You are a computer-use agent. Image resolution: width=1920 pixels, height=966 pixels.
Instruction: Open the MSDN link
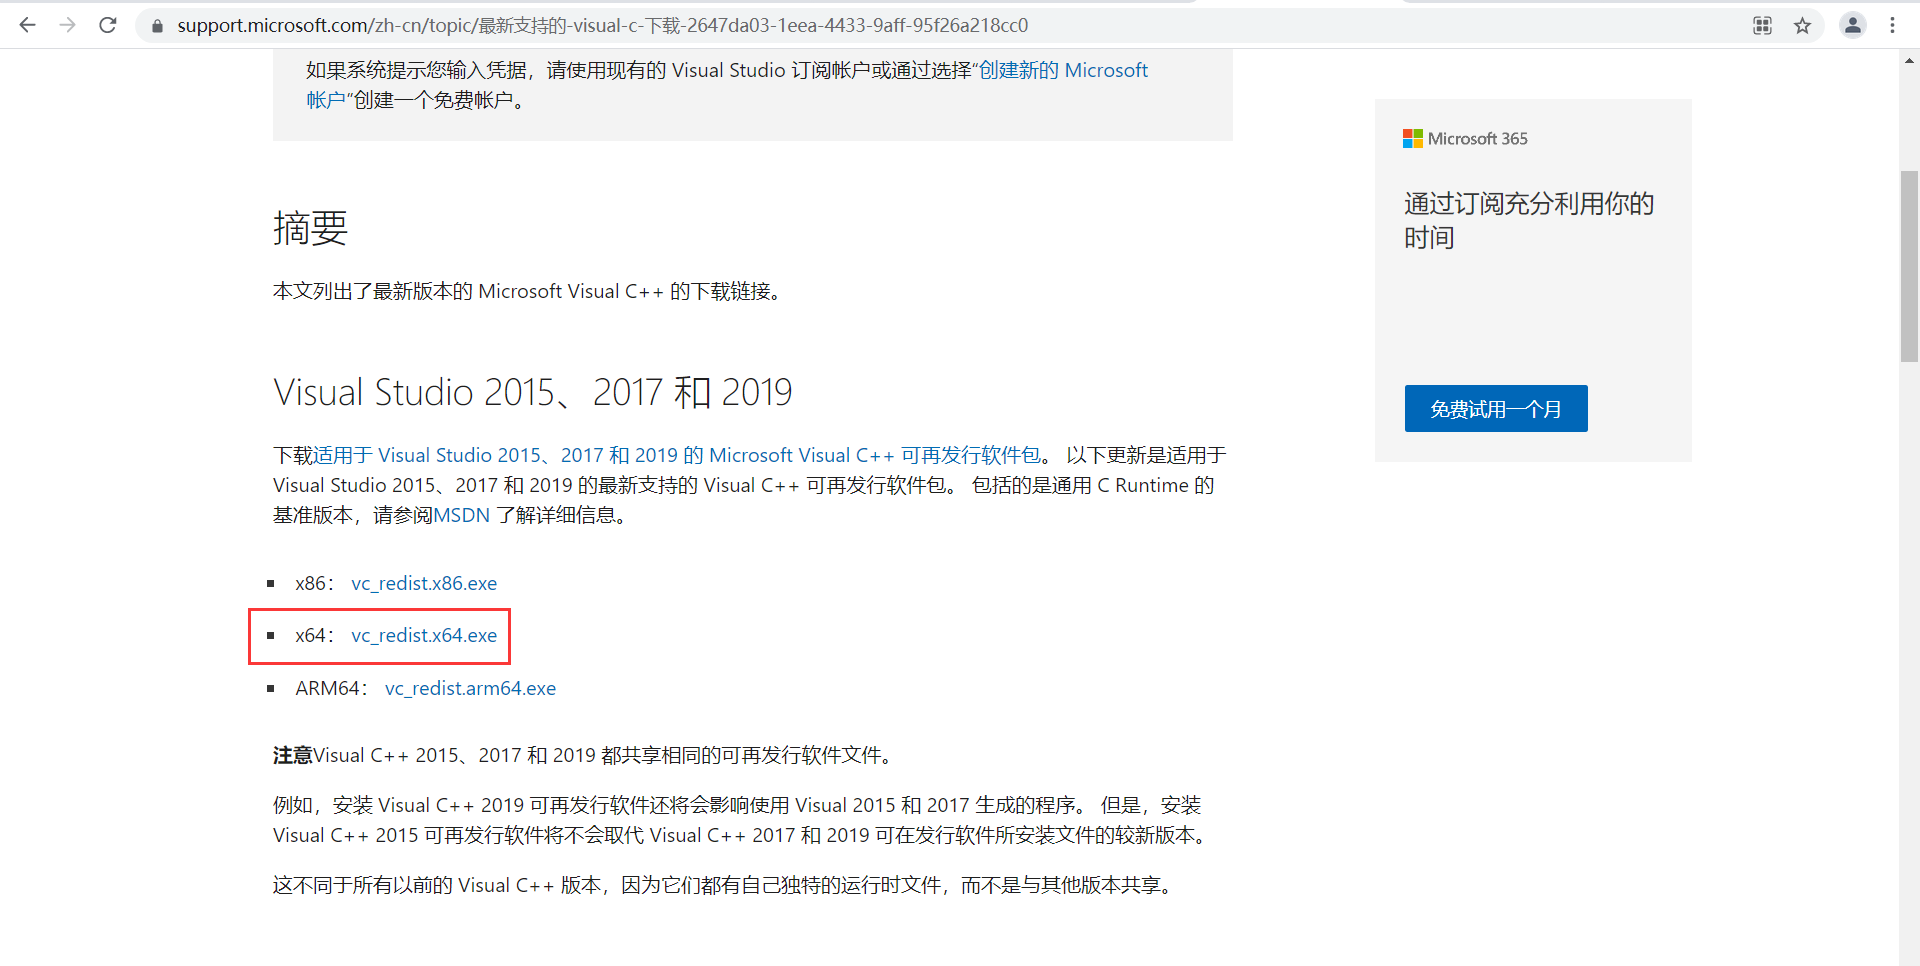point(462,515)
